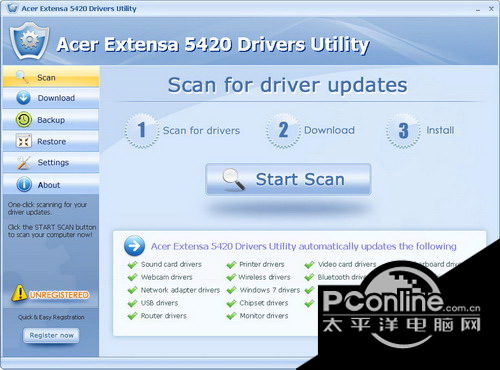Image resolution: width=500 pixels, height=370 pixels.
Task: Click the magnifier icon beside Scan
Action: [x=22, y=77]
